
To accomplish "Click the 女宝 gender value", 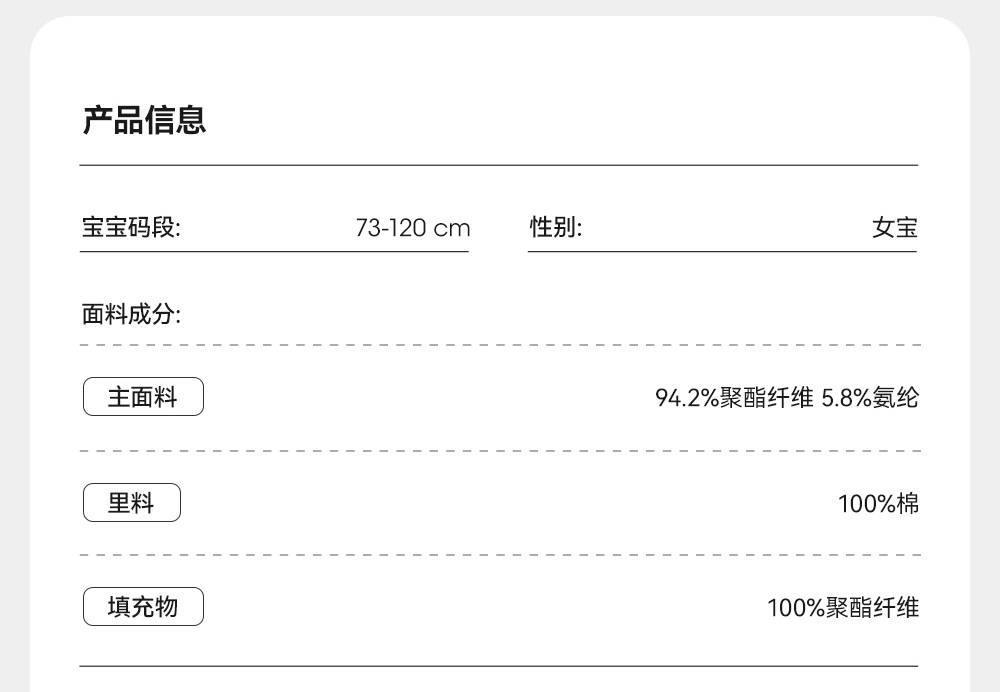I will [x=894, y=228].
